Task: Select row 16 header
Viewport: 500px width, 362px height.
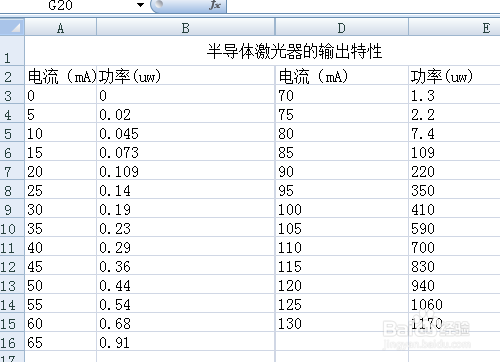Action: point(12,341)
